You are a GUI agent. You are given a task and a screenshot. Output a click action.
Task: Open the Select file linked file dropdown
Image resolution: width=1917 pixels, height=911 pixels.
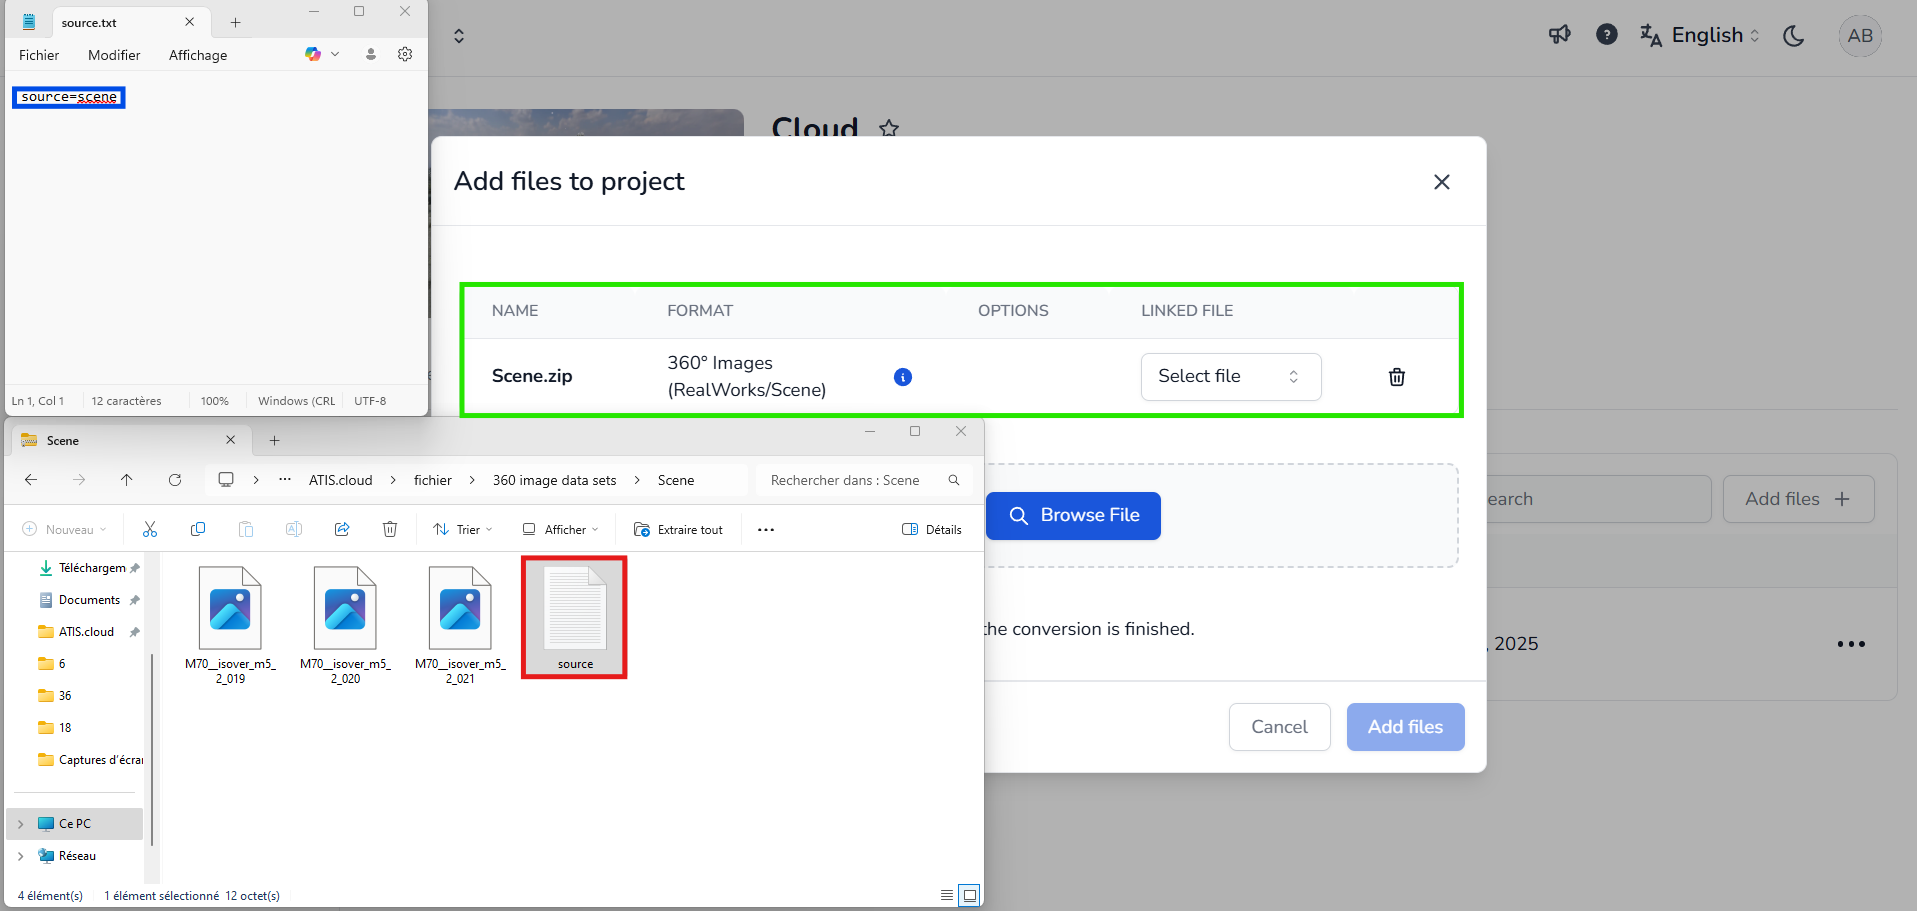(1230, 377)
